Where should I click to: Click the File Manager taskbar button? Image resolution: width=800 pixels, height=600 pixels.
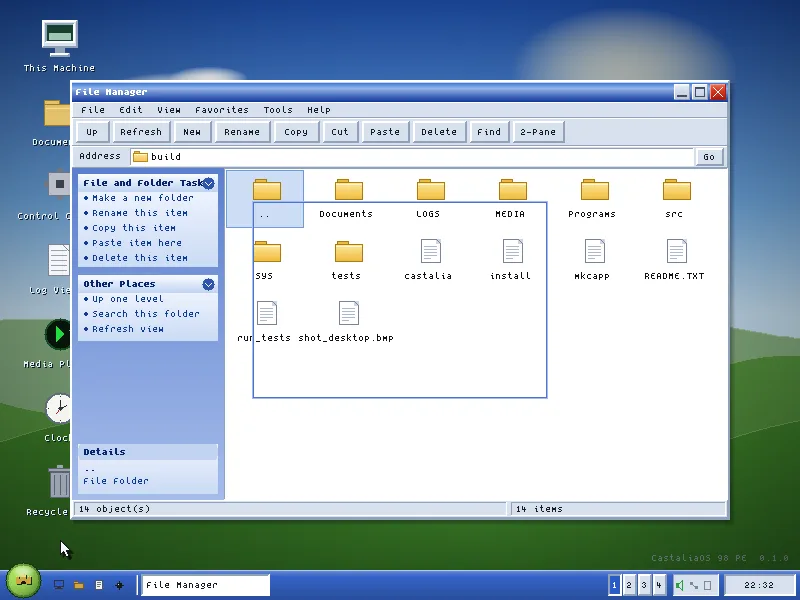pyautogui.click(x=205, y=585)
